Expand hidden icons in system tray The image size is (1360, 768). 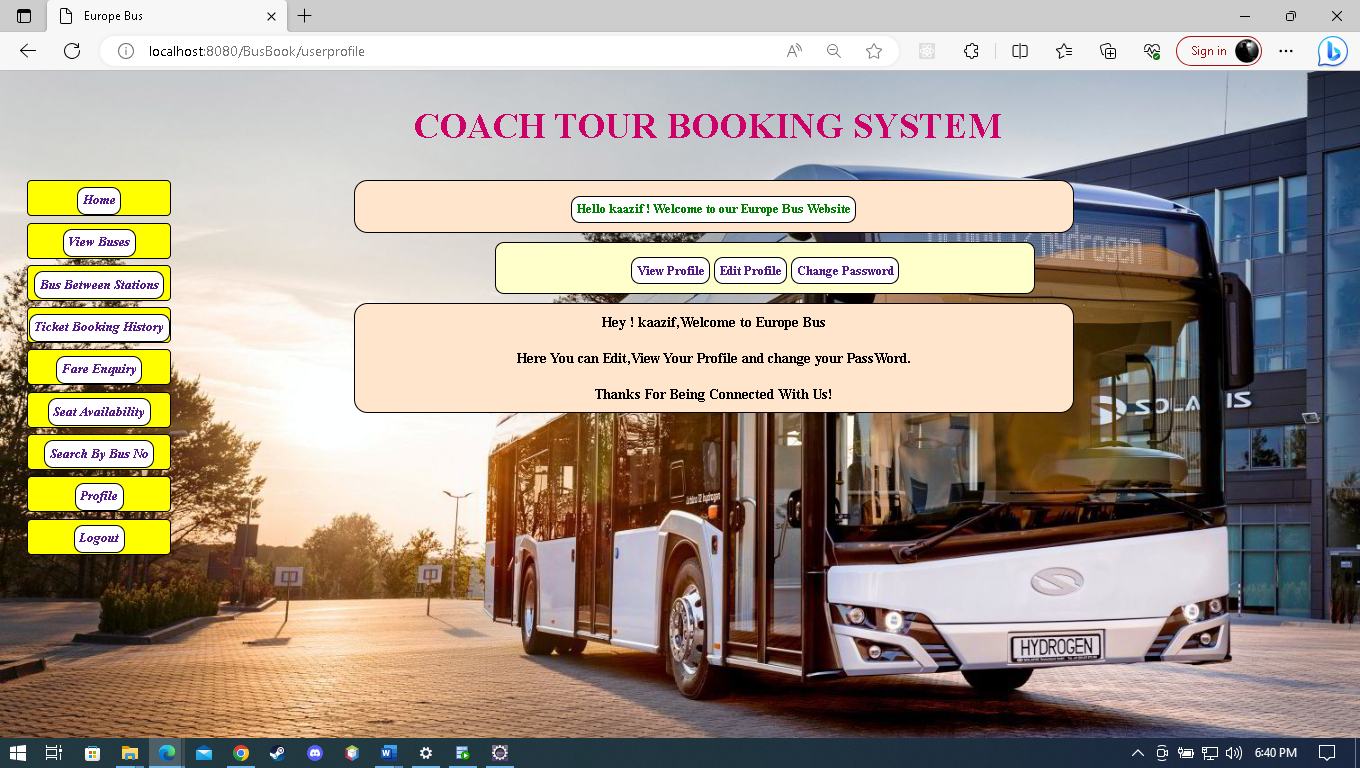click(1138, 753)
